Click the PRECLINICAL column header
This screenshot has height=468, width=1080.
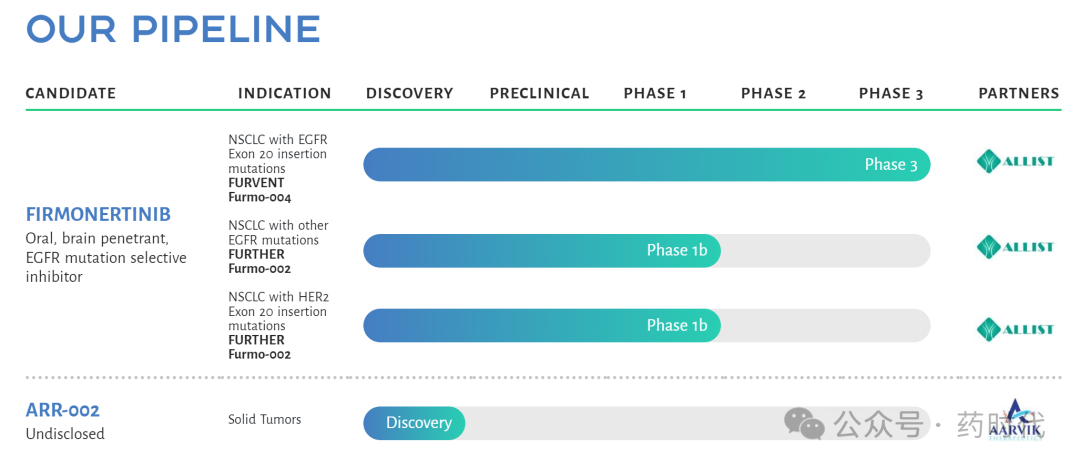(x=539, y=93)
